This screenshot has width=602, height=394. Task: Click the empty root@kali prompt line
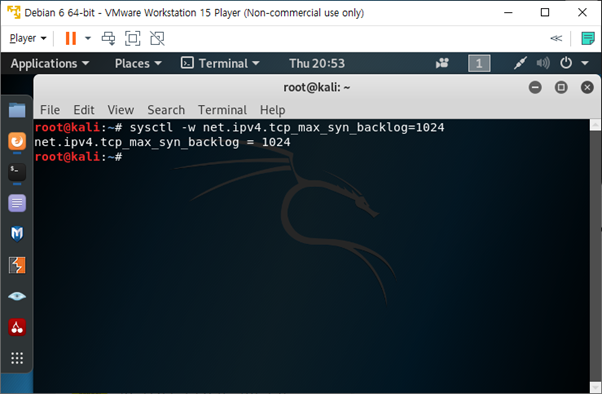78,157
